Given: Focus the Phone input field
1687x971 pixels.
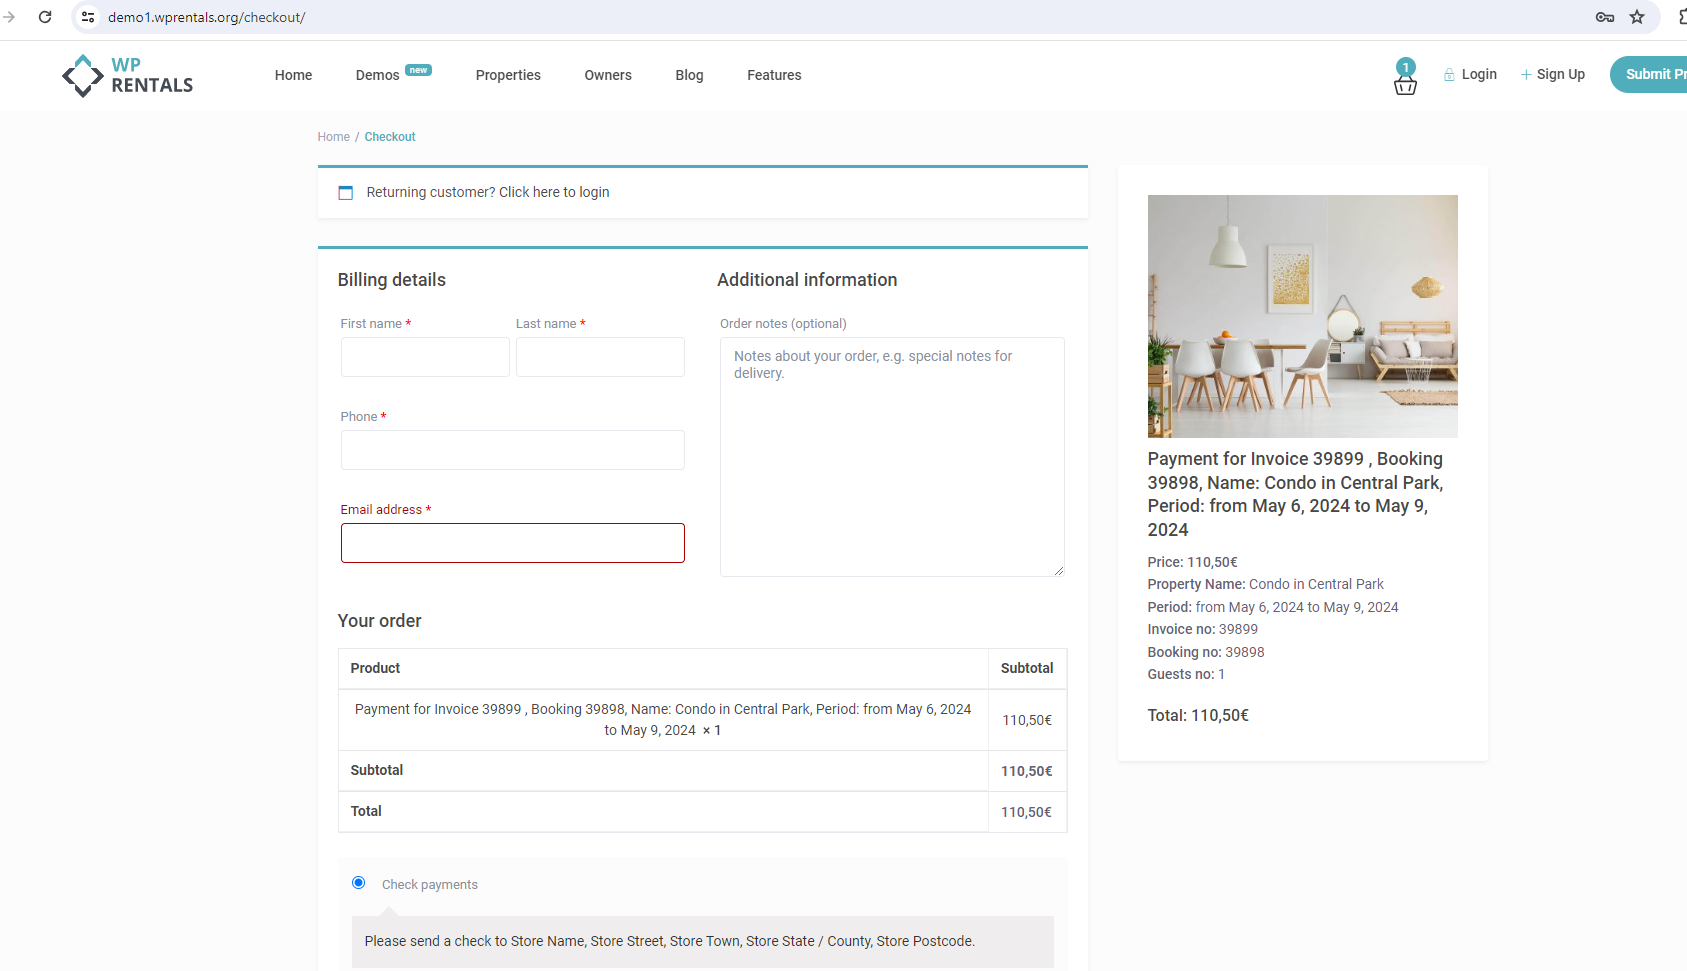Looking at the screenshot, I should tap(513, 450).
